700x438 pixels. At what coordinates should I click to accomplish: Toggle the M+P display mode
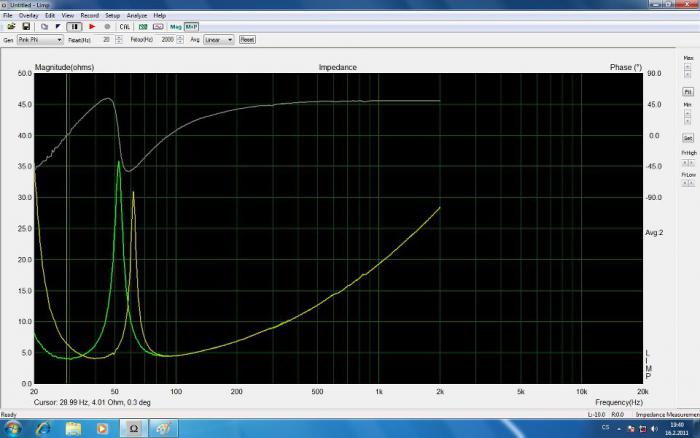click(x=192, y=27)
